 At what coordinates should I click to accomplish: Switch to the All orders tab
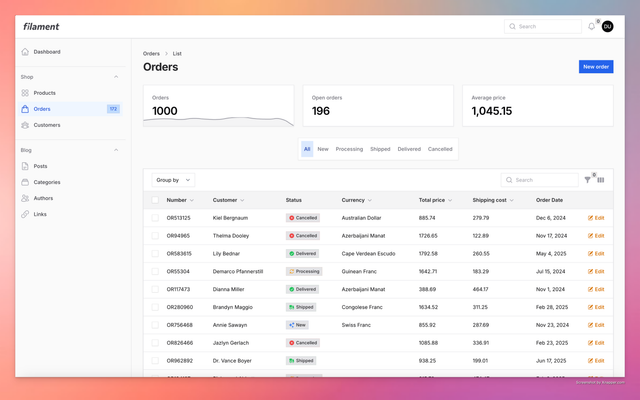pos(307,149)
